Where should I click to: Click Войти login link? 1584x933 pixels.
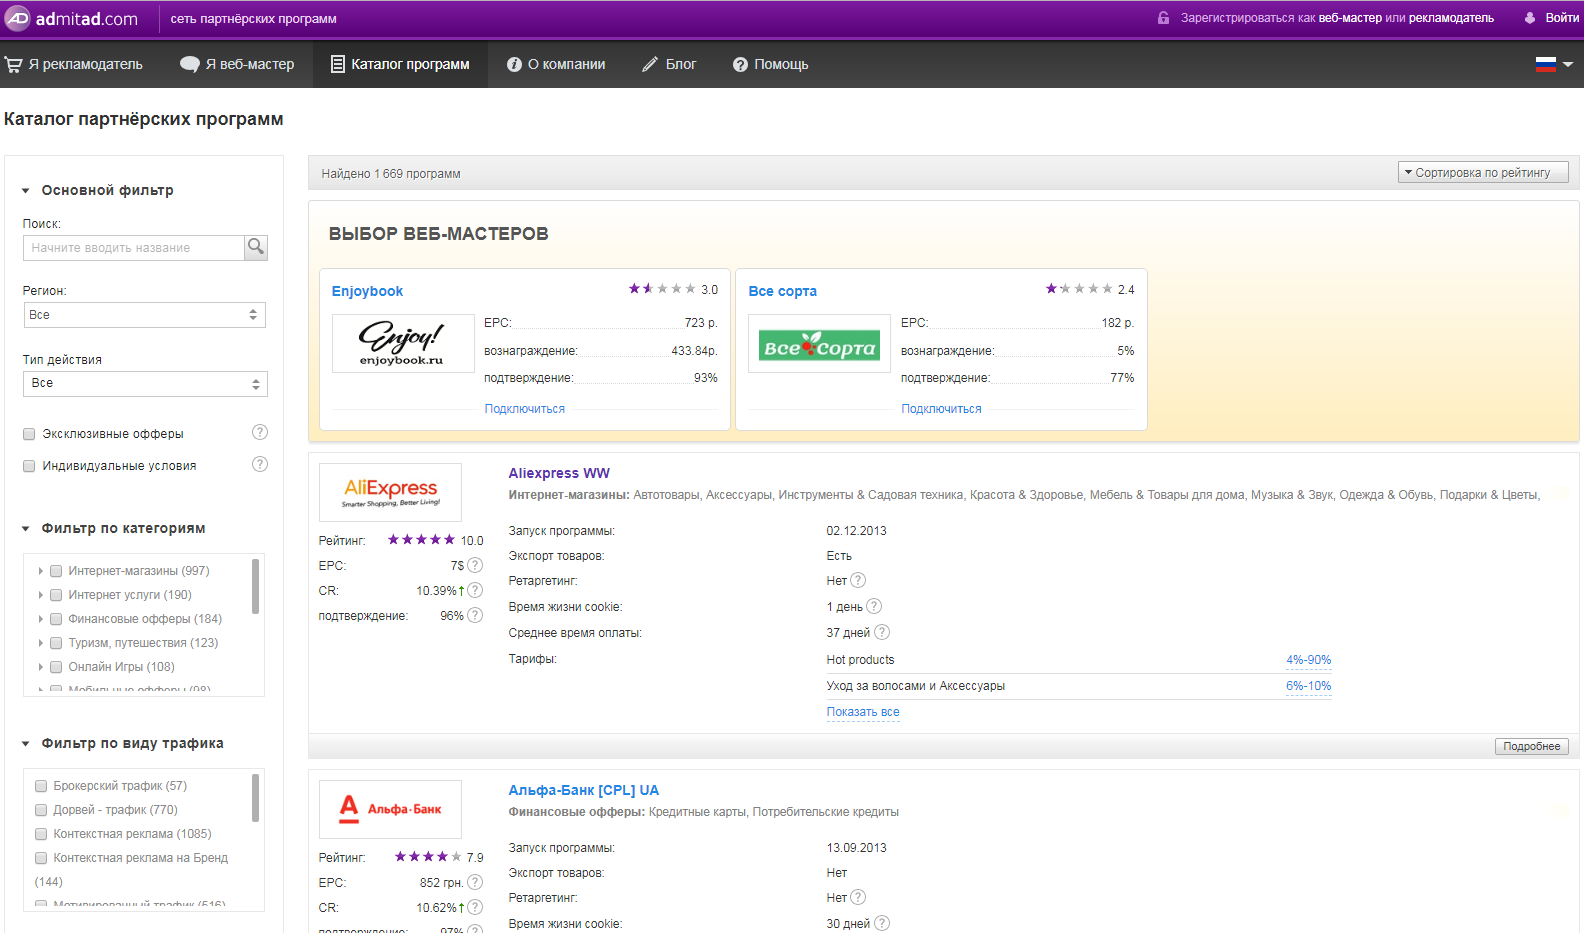[1562, 18]
